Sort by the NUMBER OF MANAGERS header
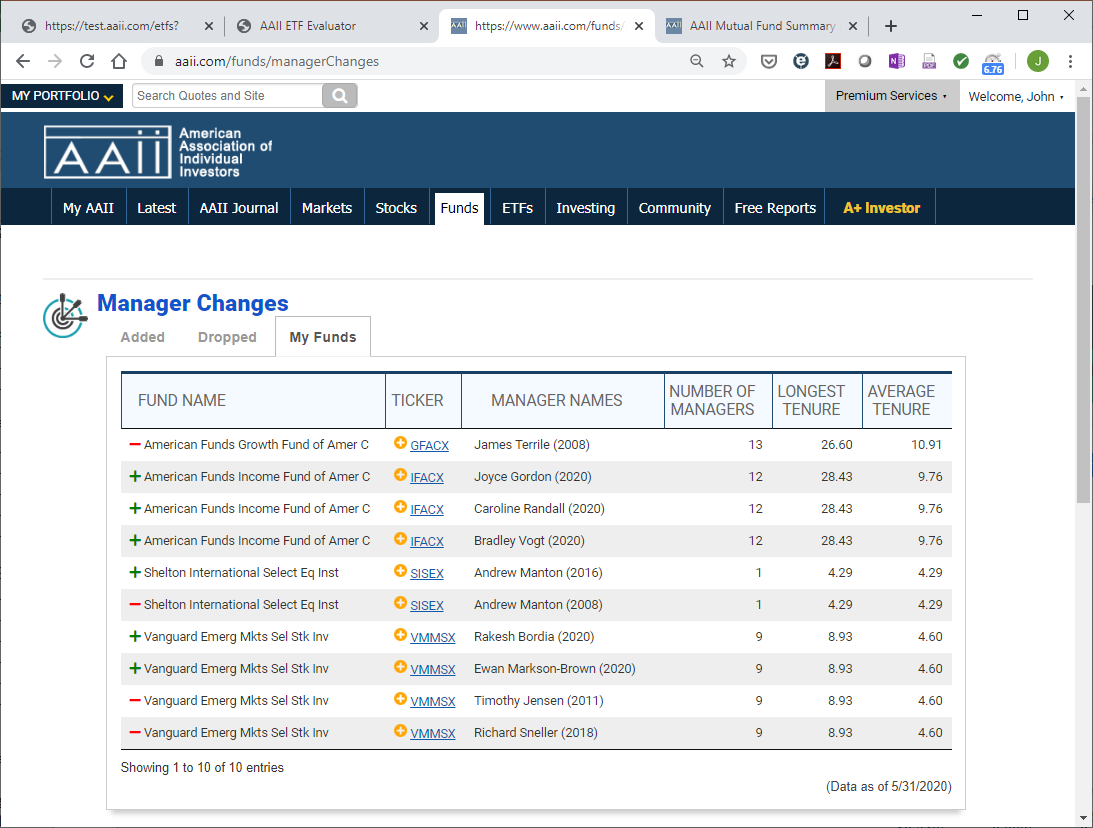Screen dimensions: 1093x828 point(718,400)
